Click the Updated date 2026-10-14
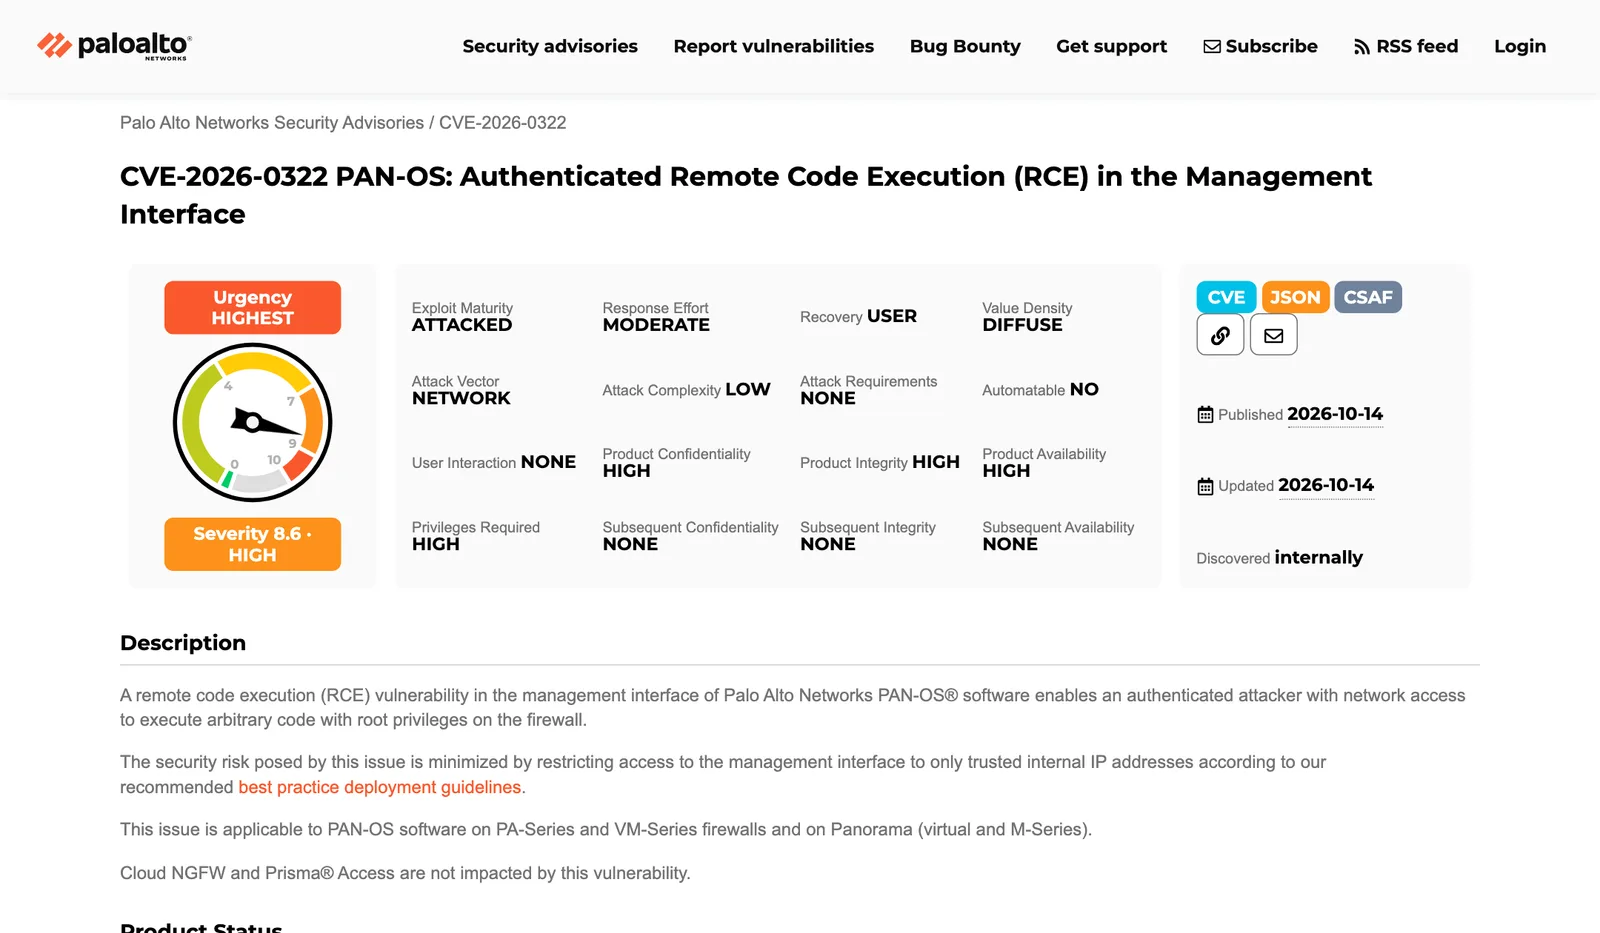This screenshot has height=933, width=1600. click(1326, 485)
